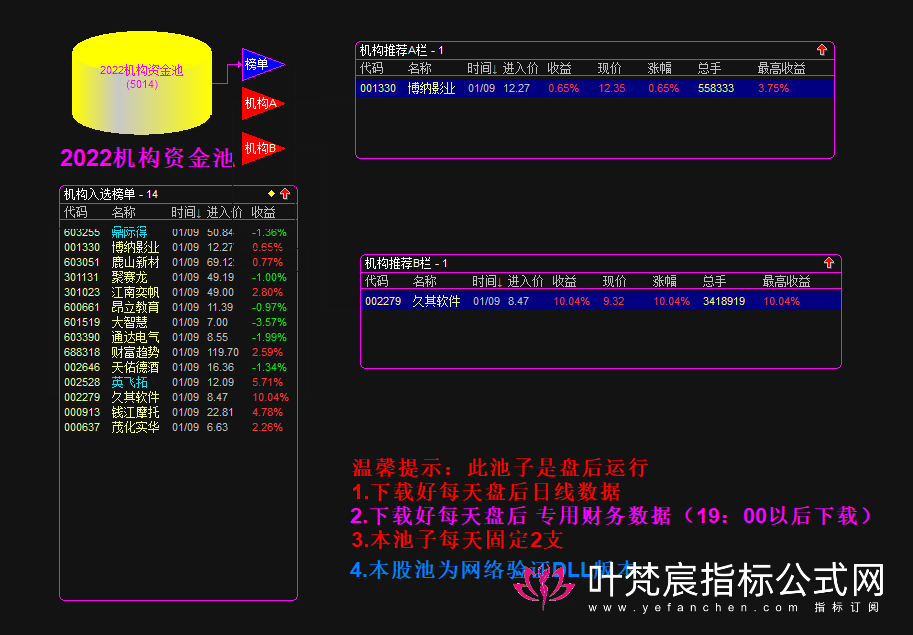
Task: Click red arrow icon in 机构入选榜单 panel
Action: click(285, 194)
